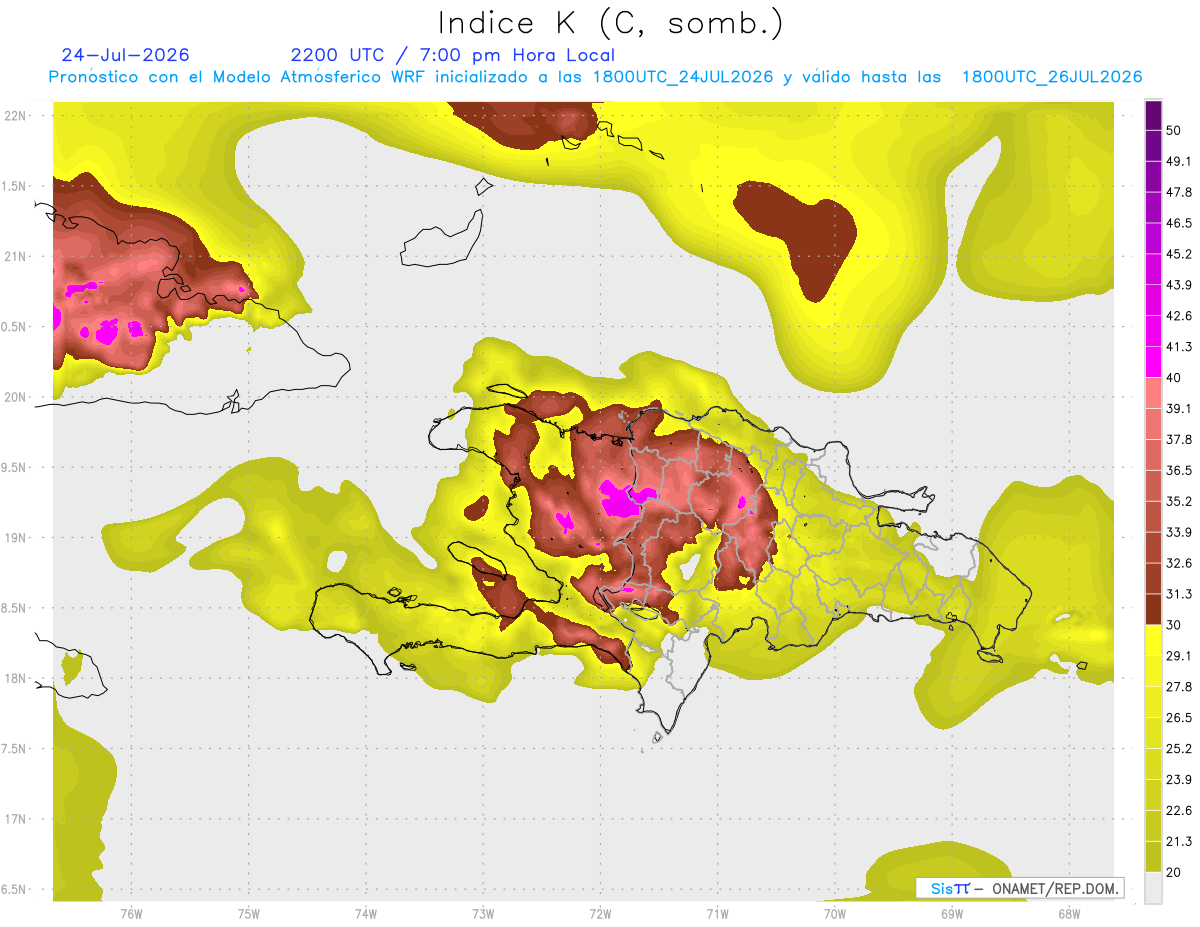Click legend value '39.1'
This screenshot has height=927, width=1200.
[x=1177, y=408]
